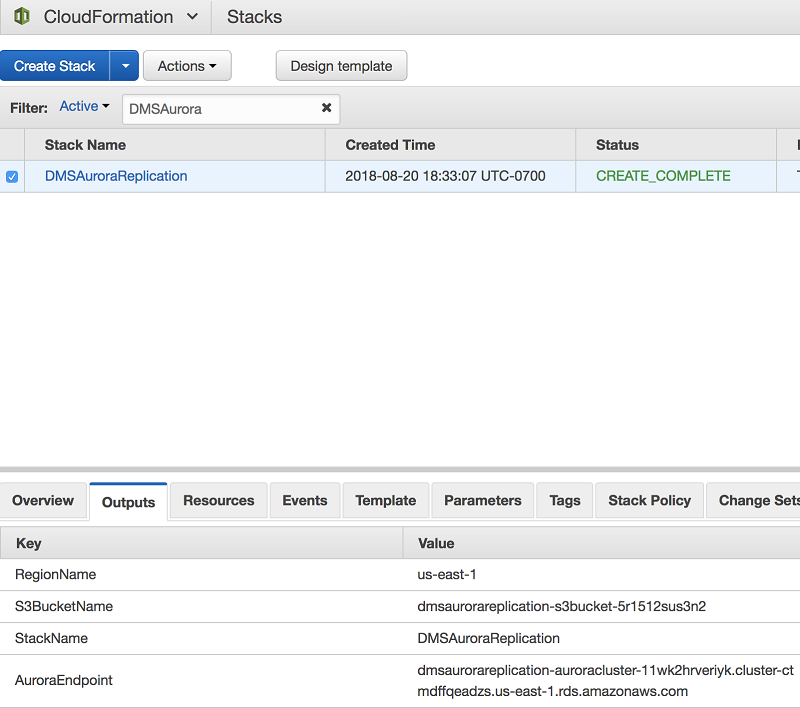Click the DMSAuroraReplication value in Outputs
This screenshot has width=800, height=708.
[488, 638]
